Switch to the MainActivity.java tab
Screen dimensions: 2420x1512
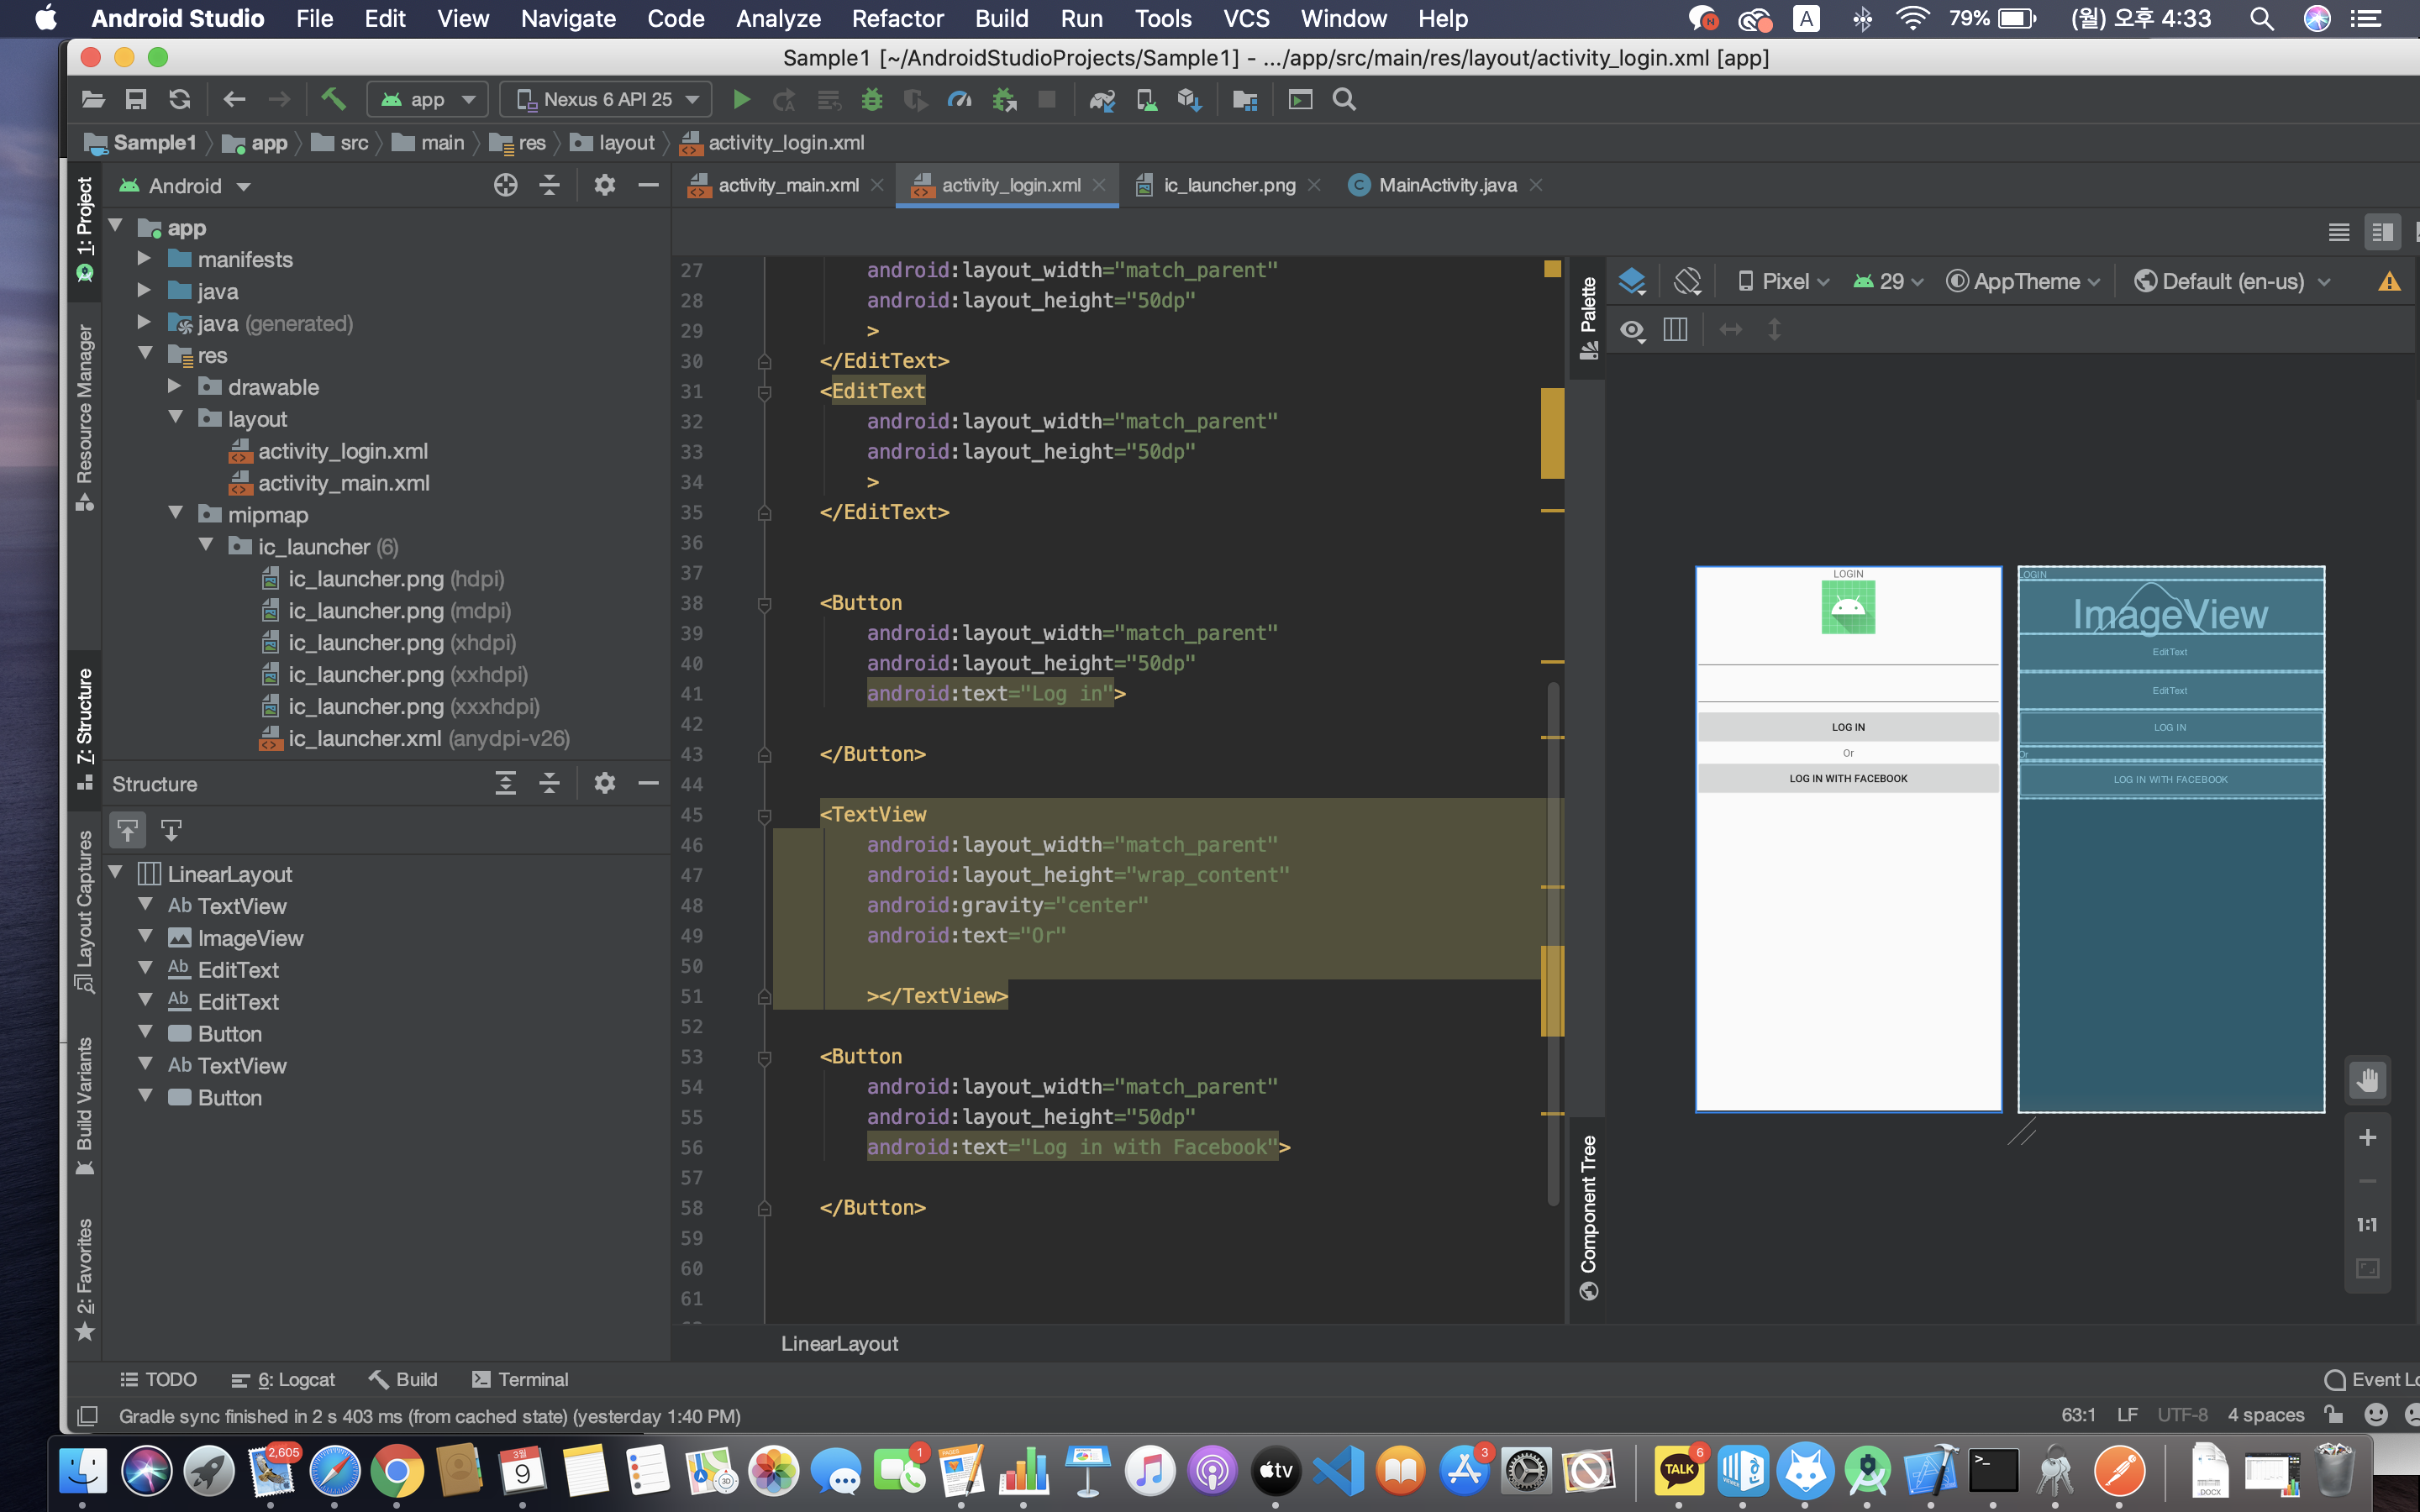coord(1446,185)
